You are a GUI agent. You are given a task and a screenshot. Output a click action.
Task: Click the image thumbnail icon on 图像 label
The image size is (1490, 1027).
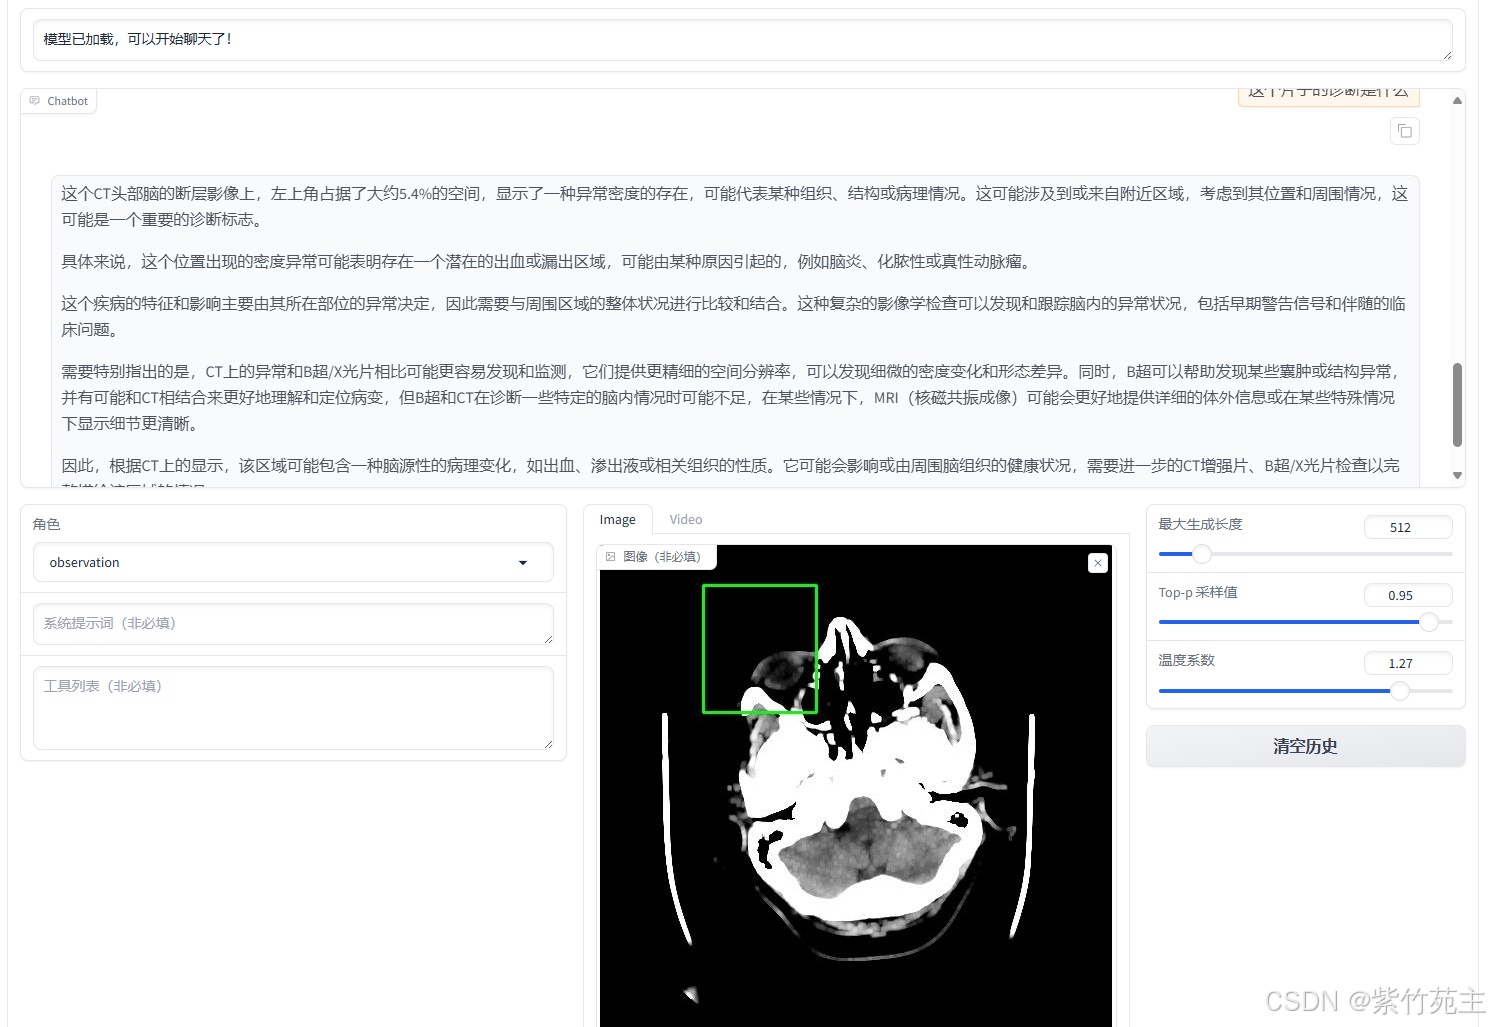(610, 556)
